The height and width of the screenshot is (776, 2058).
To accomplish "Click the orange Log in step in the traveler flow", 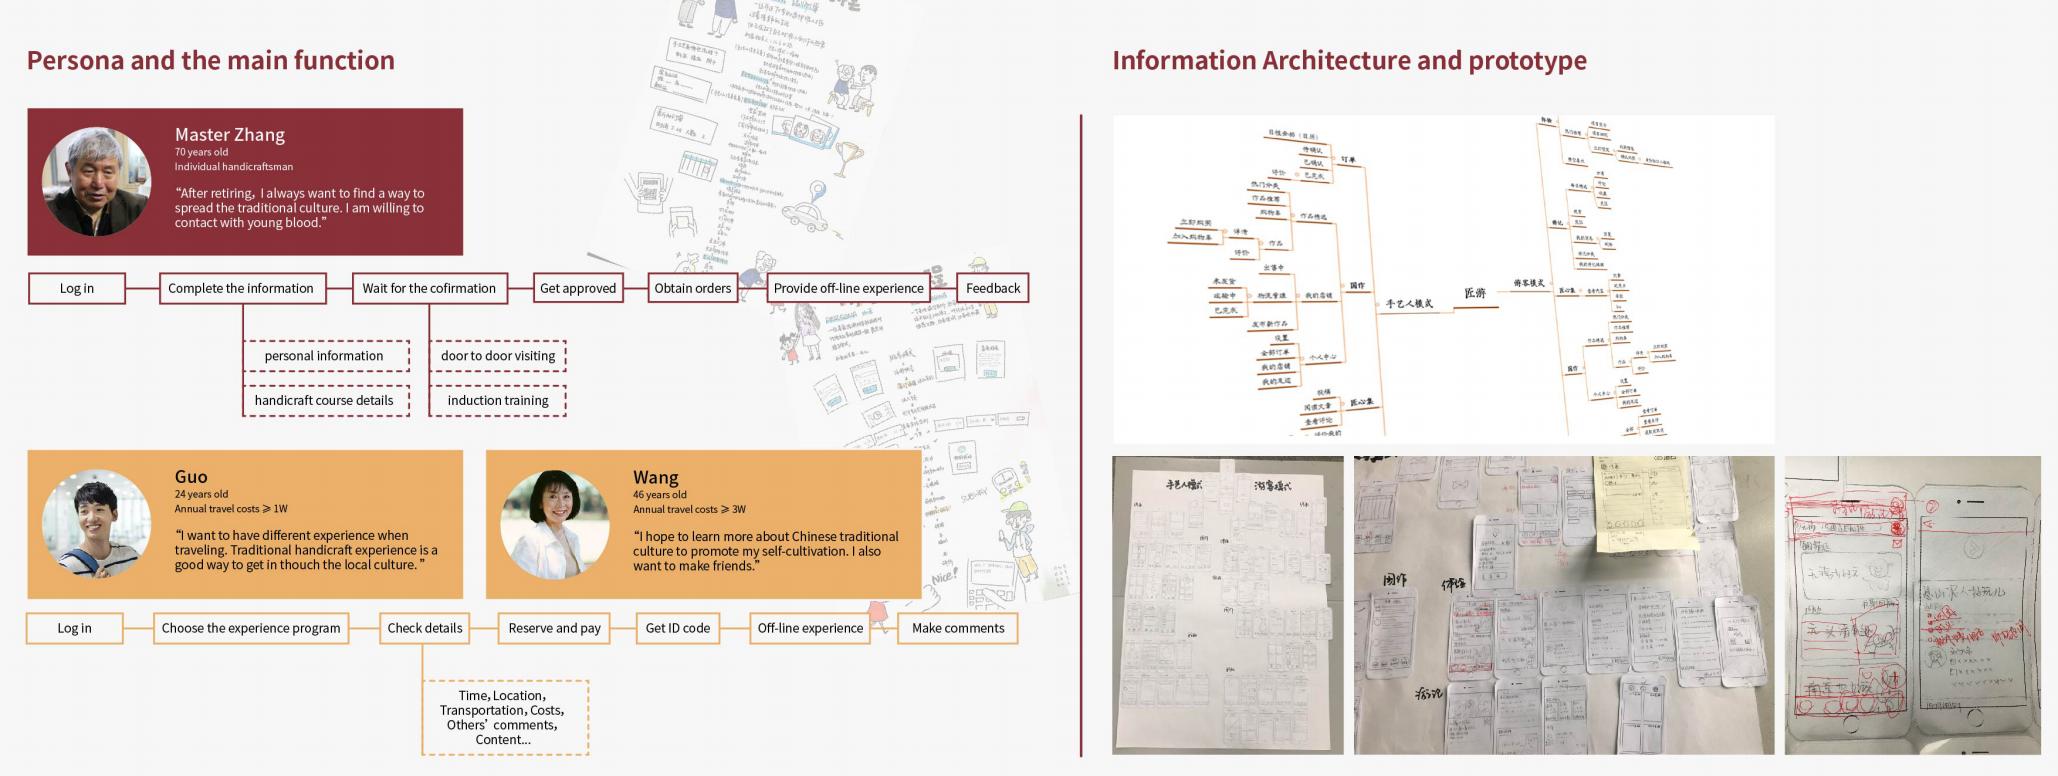I will coord(74,628).
